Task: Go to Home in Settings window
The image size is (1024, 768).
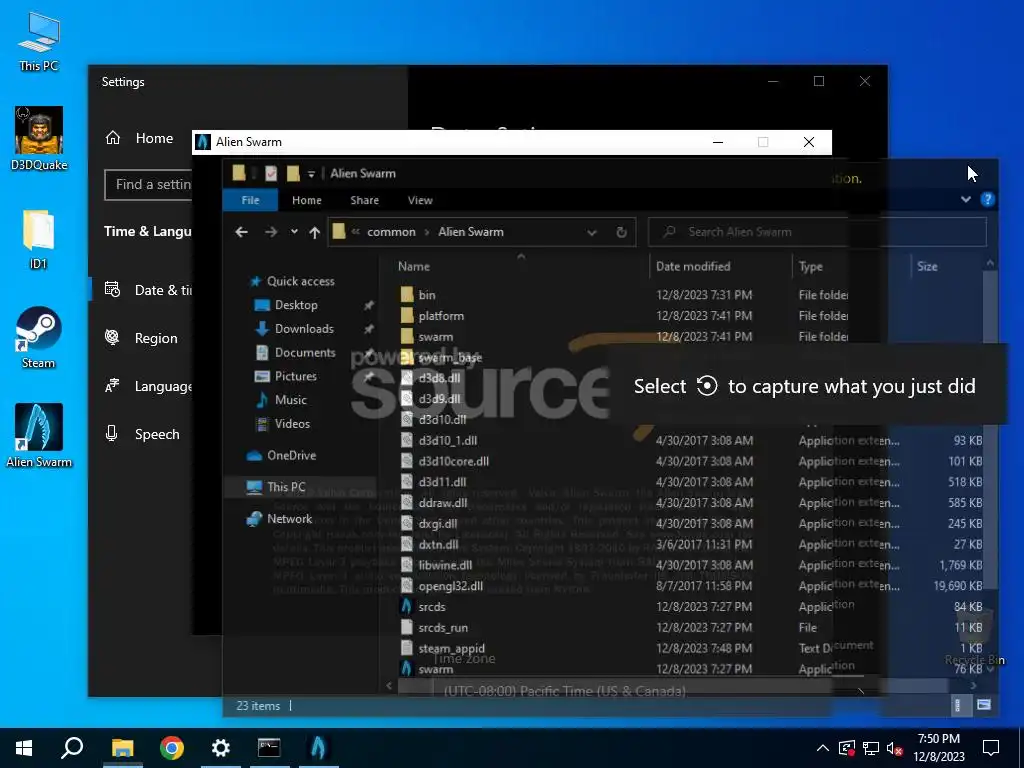Action: [140, 138]
